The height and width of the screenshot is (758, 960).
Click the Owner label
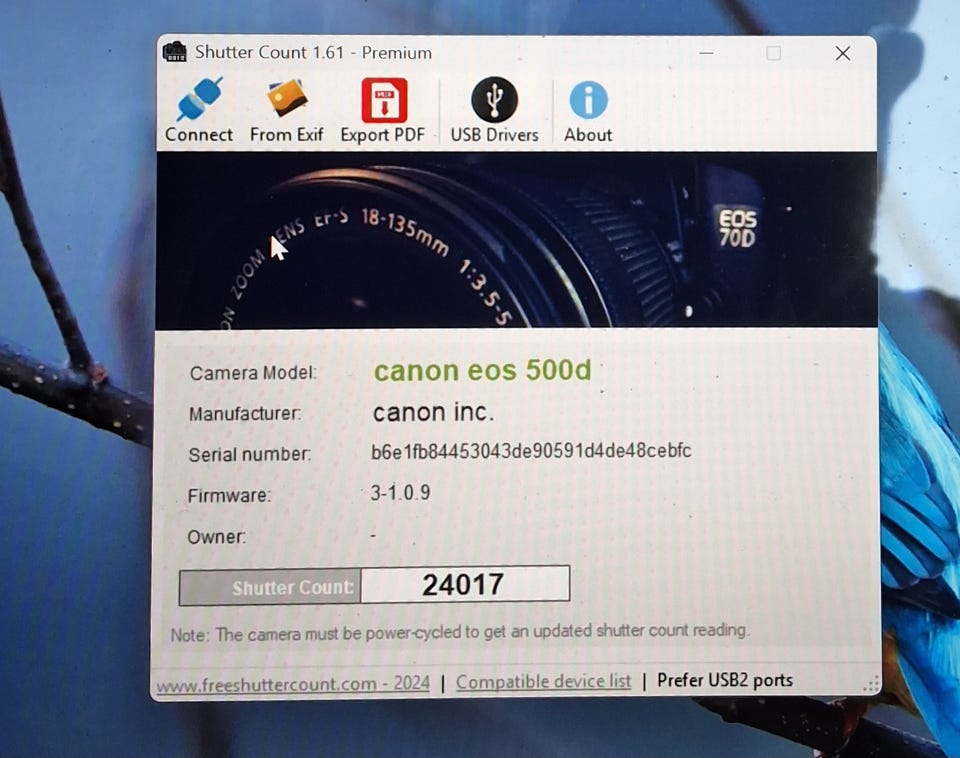click(216, 537)
